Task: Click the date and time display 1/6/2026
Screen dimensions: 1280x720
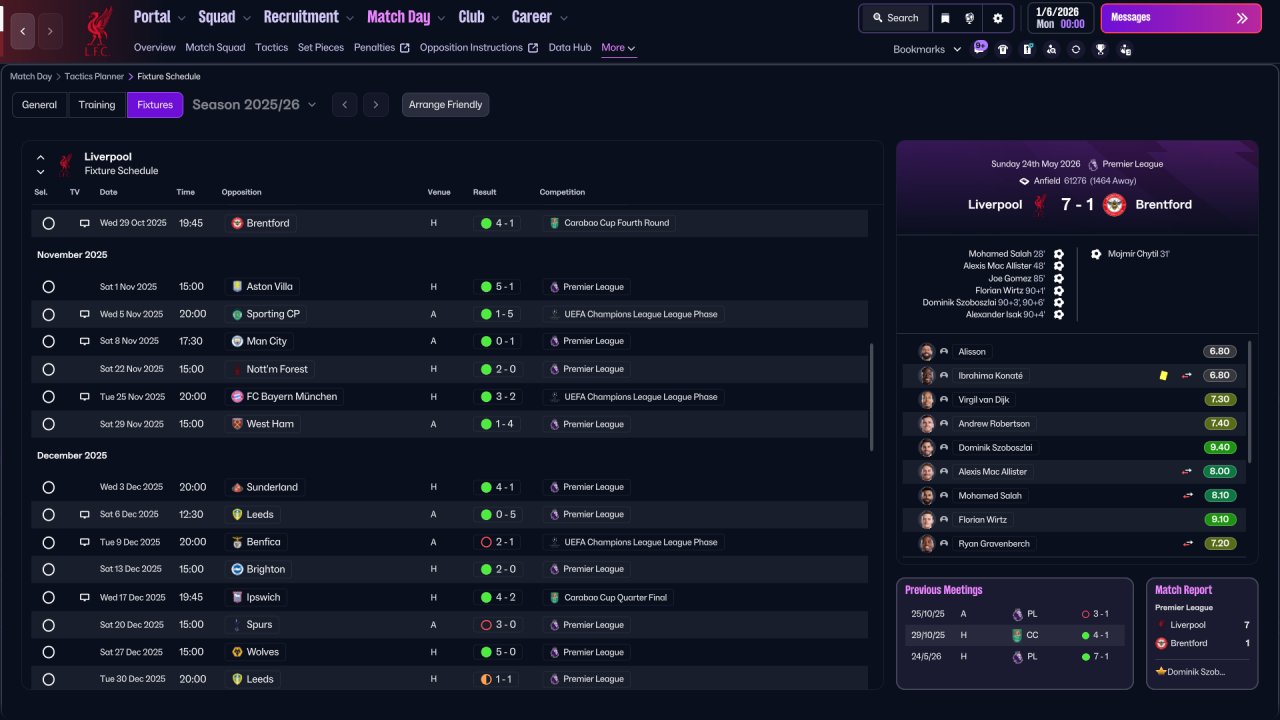Action: 1060,18
